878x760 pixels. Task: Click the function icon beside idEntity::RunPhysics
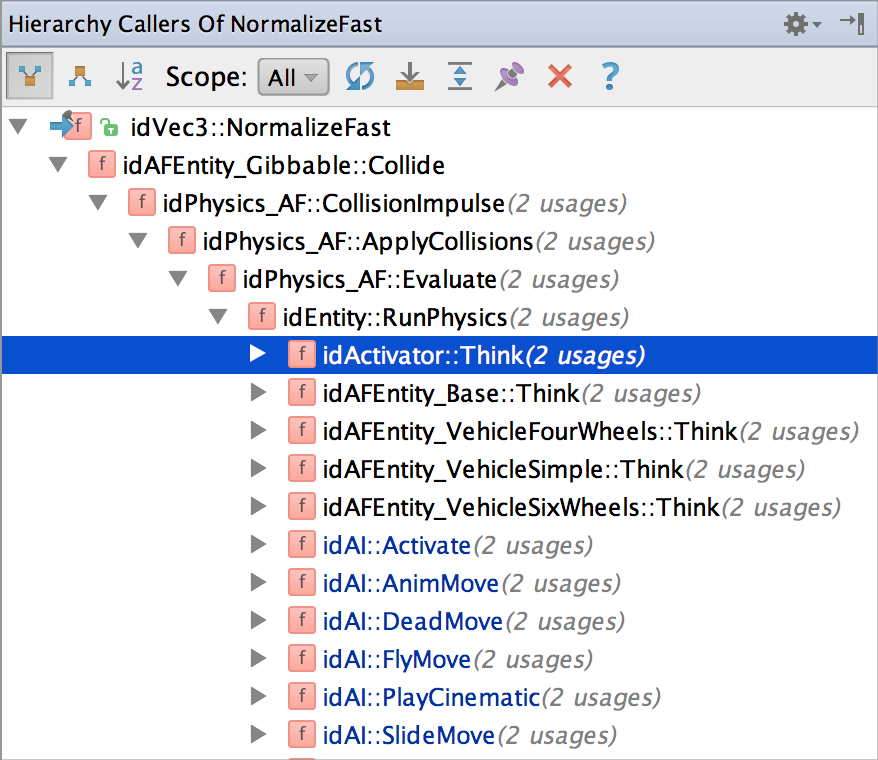pyautogui.click(x=262, y=316)
